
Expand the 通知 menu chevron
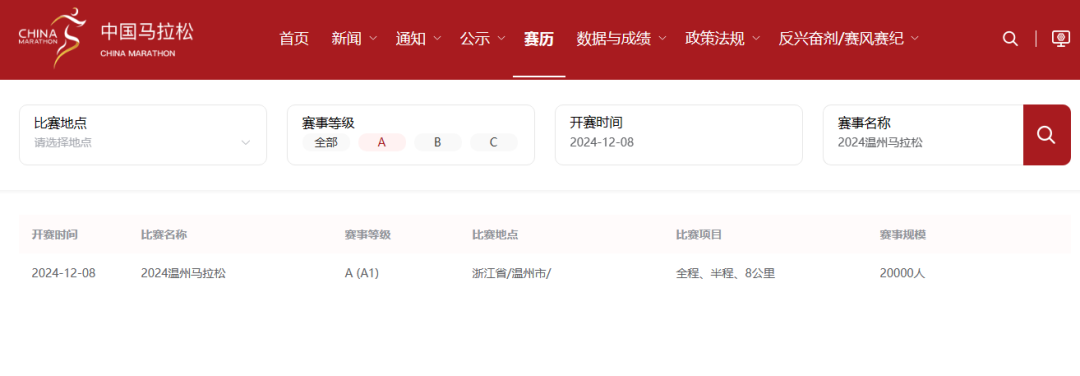(437, 39)
